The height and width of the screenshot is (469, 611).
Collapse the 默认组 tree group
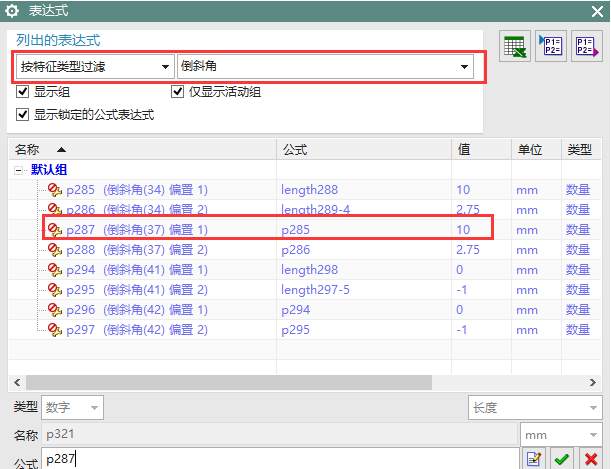tap(19, 170)
